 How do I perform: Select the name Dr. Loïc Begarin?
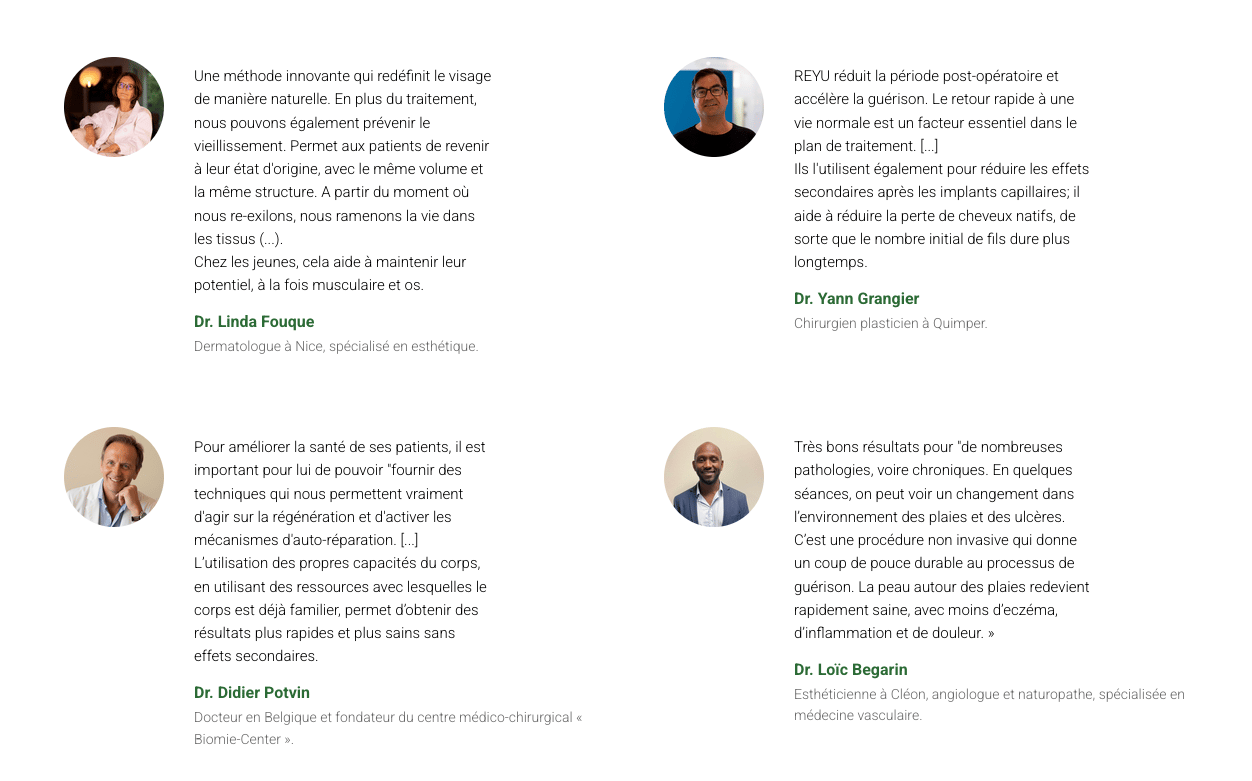851,670
